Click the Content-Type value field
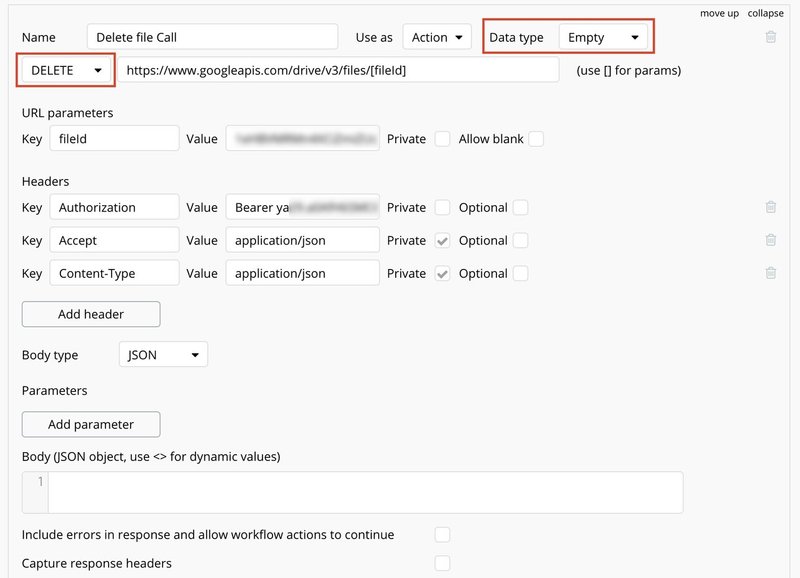 click(303, 273)
